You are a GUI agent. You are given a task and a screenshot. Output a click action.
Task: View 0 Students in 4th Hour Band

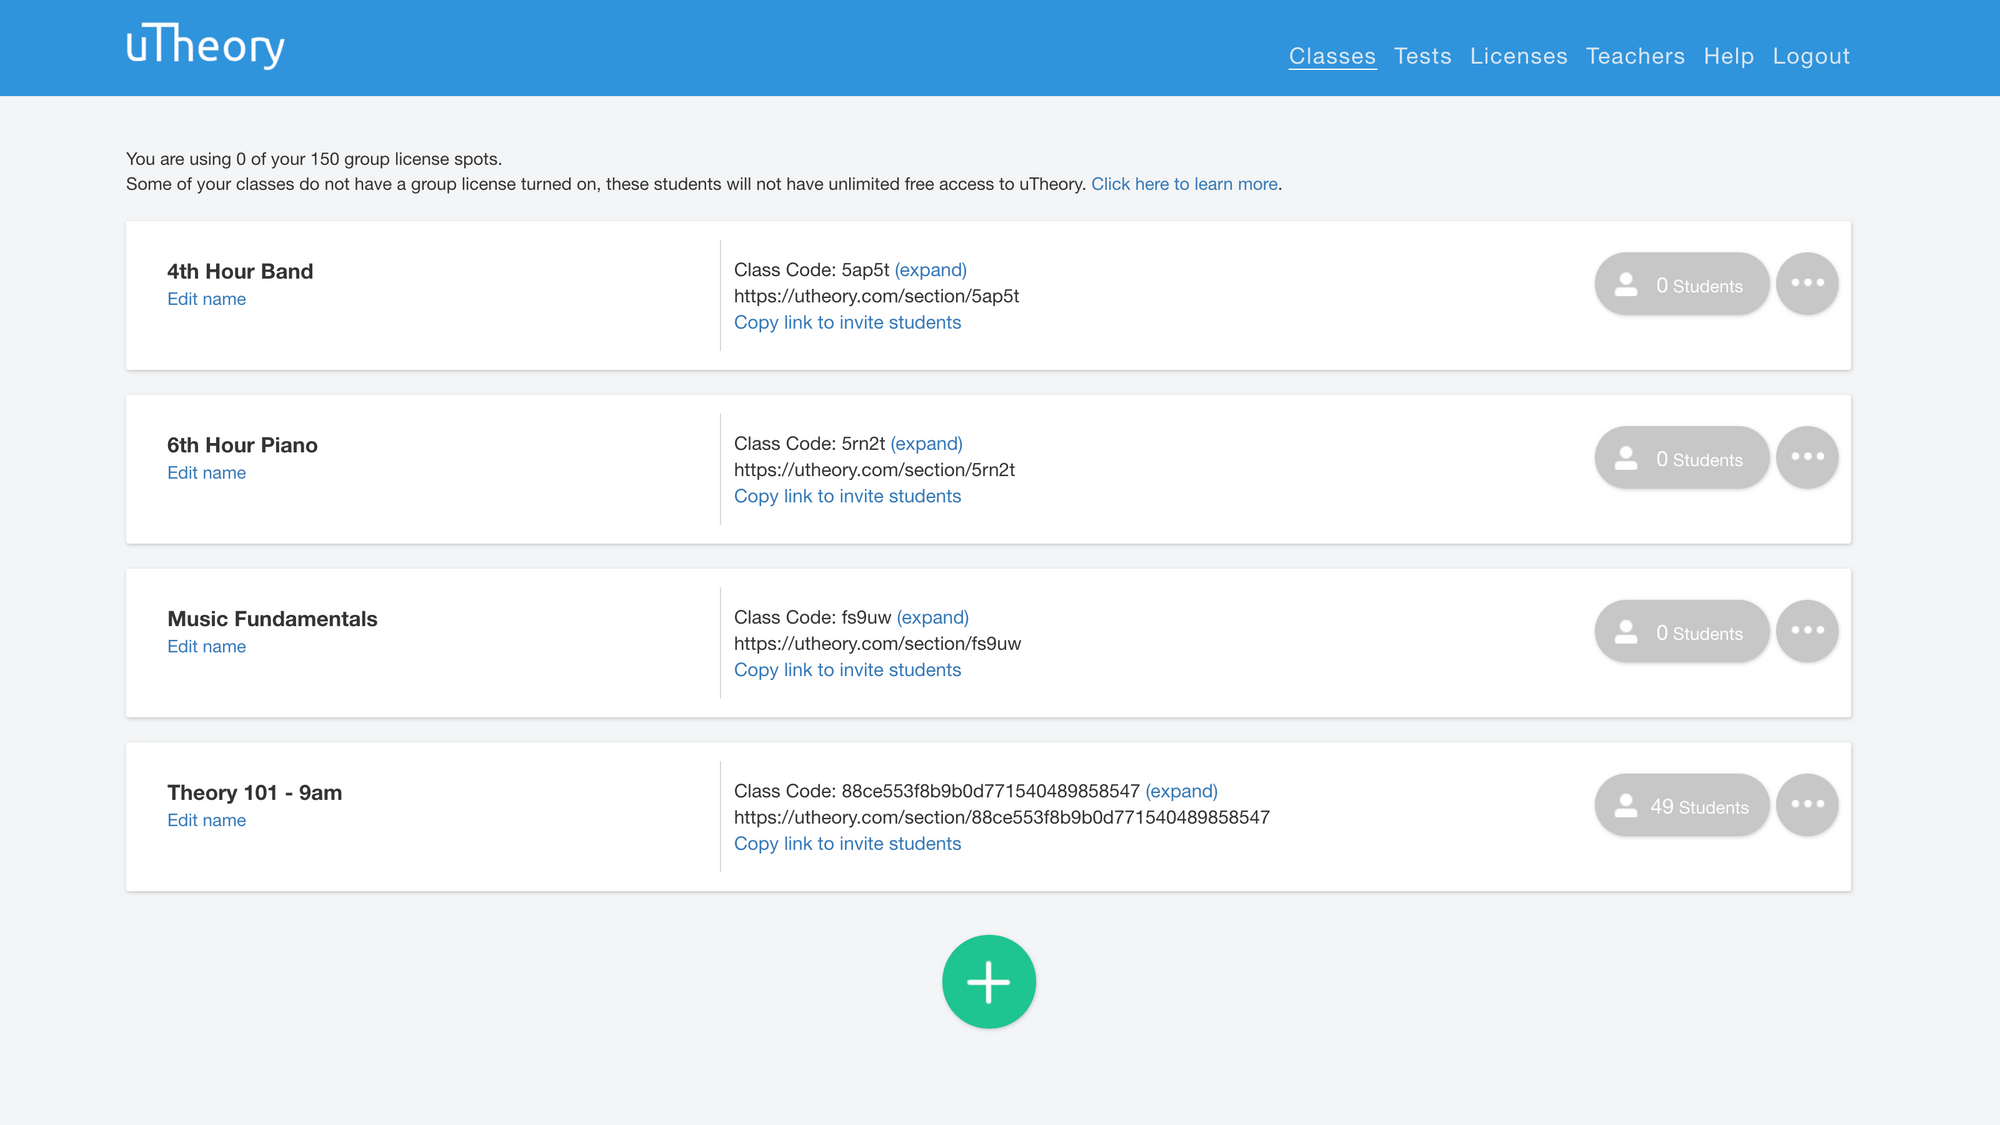[x=1682, y=284]
